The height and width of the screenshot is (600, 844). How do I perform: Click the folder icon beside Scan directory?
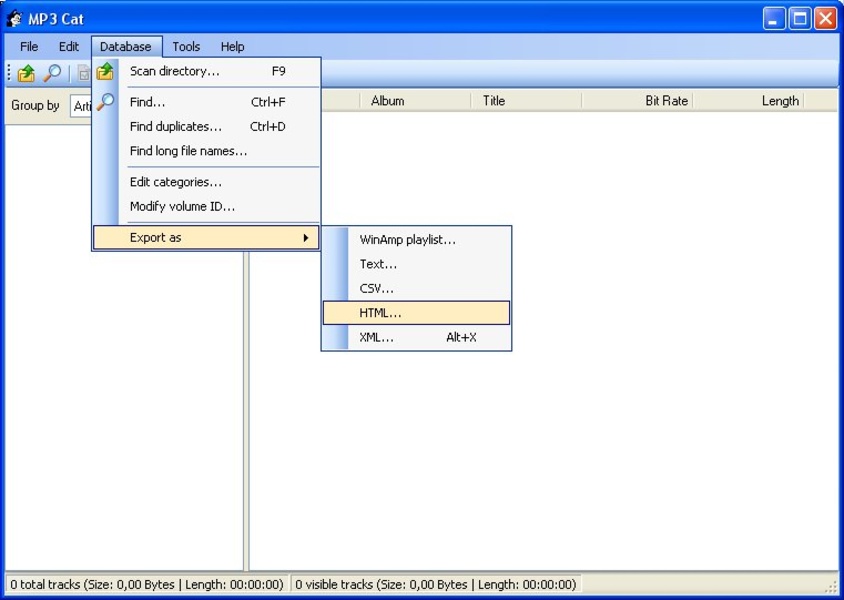point(105,72)
